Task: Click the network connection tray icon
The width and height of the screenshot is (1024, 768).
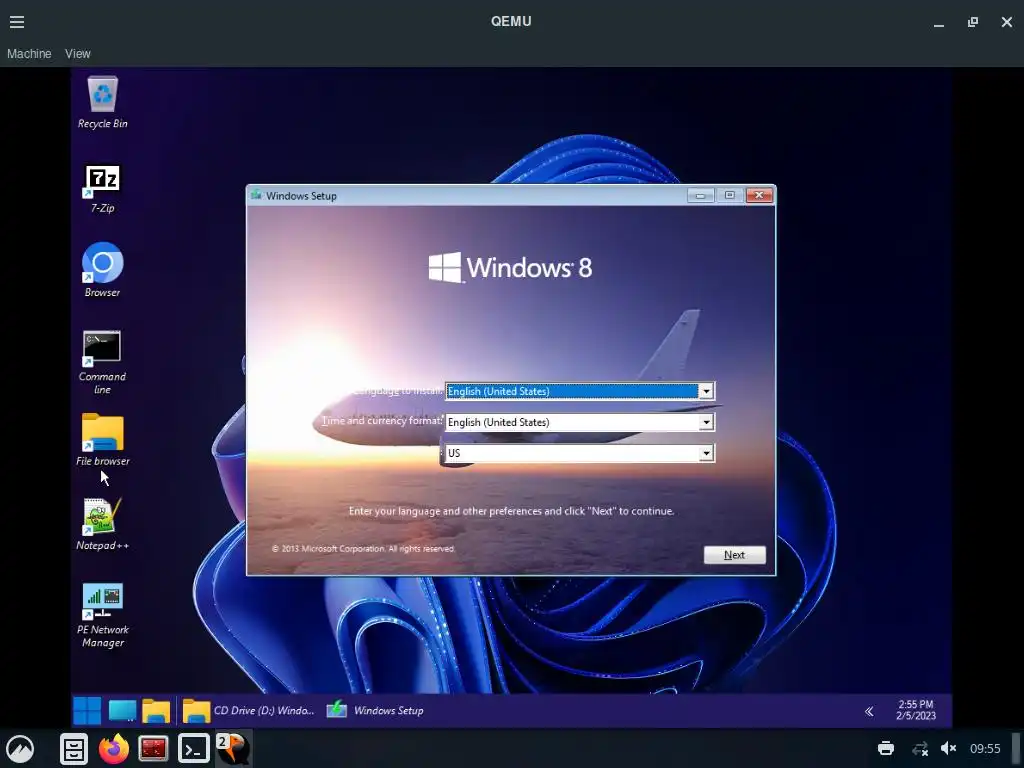Action: tap(921, 748)
